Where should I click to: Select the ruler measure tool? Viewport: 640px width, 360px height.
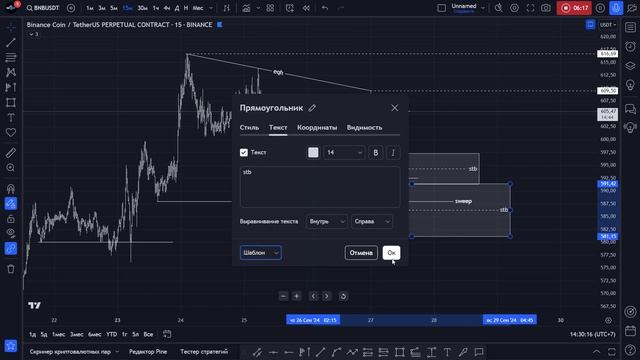point(11,153)
